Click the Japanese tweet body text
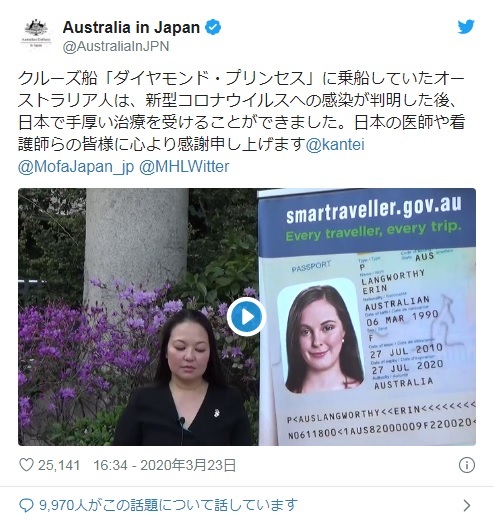The image size is (494, 521). 241,112
